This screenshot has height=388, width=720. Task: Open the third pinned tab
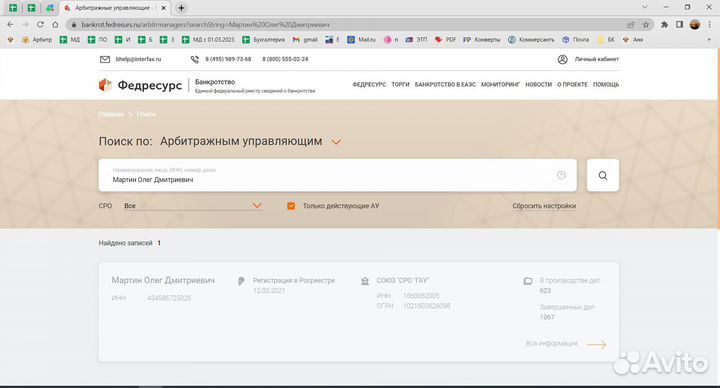pyautogui.click(x=50, y=8)
